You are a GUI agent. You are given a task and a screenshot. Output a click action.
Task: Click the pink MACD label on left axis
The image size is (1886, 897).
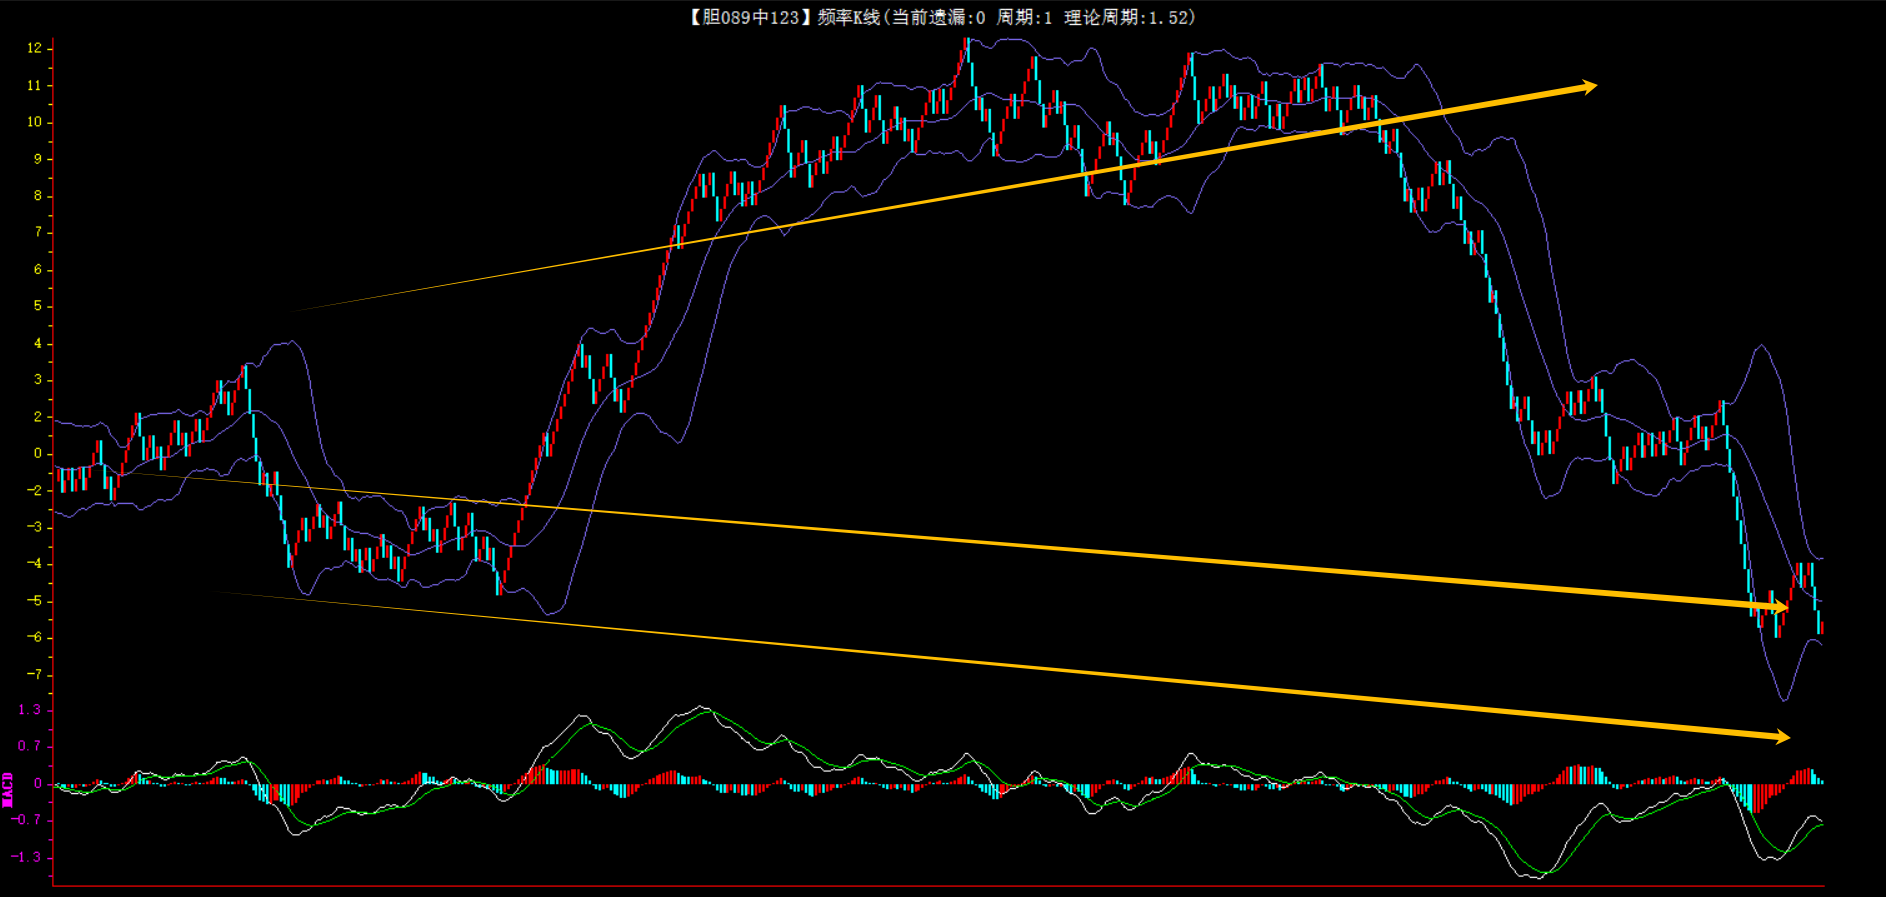click(x=9, y=789)
